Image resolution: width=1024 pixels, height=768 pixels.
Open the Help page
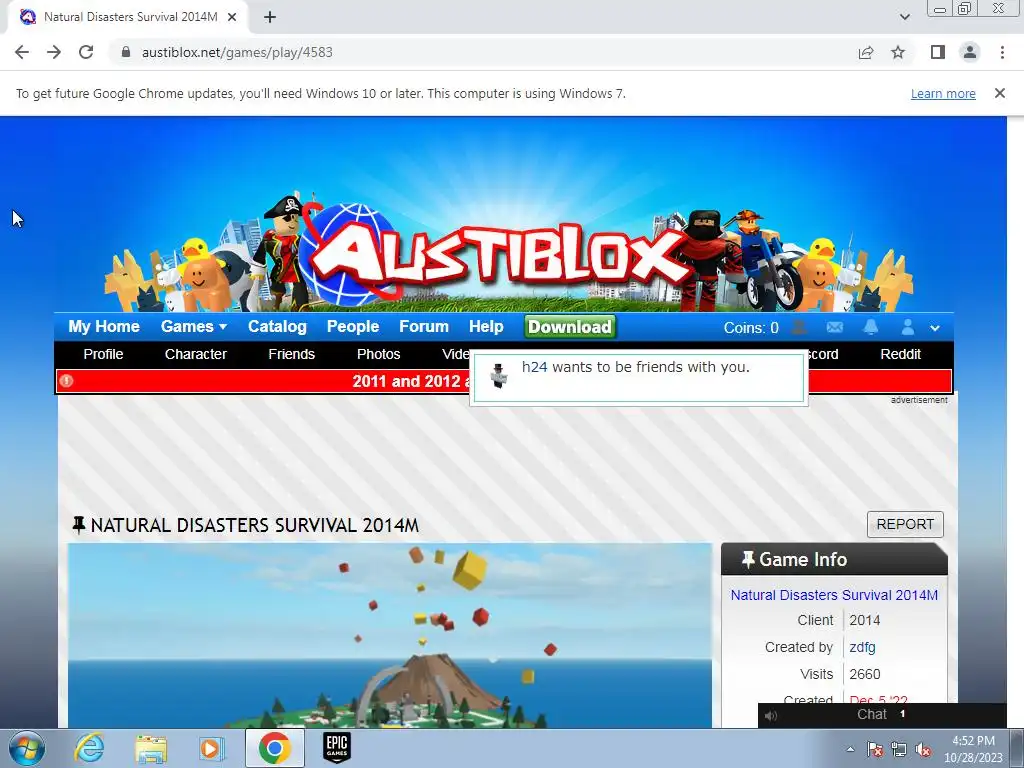(486, 327)
